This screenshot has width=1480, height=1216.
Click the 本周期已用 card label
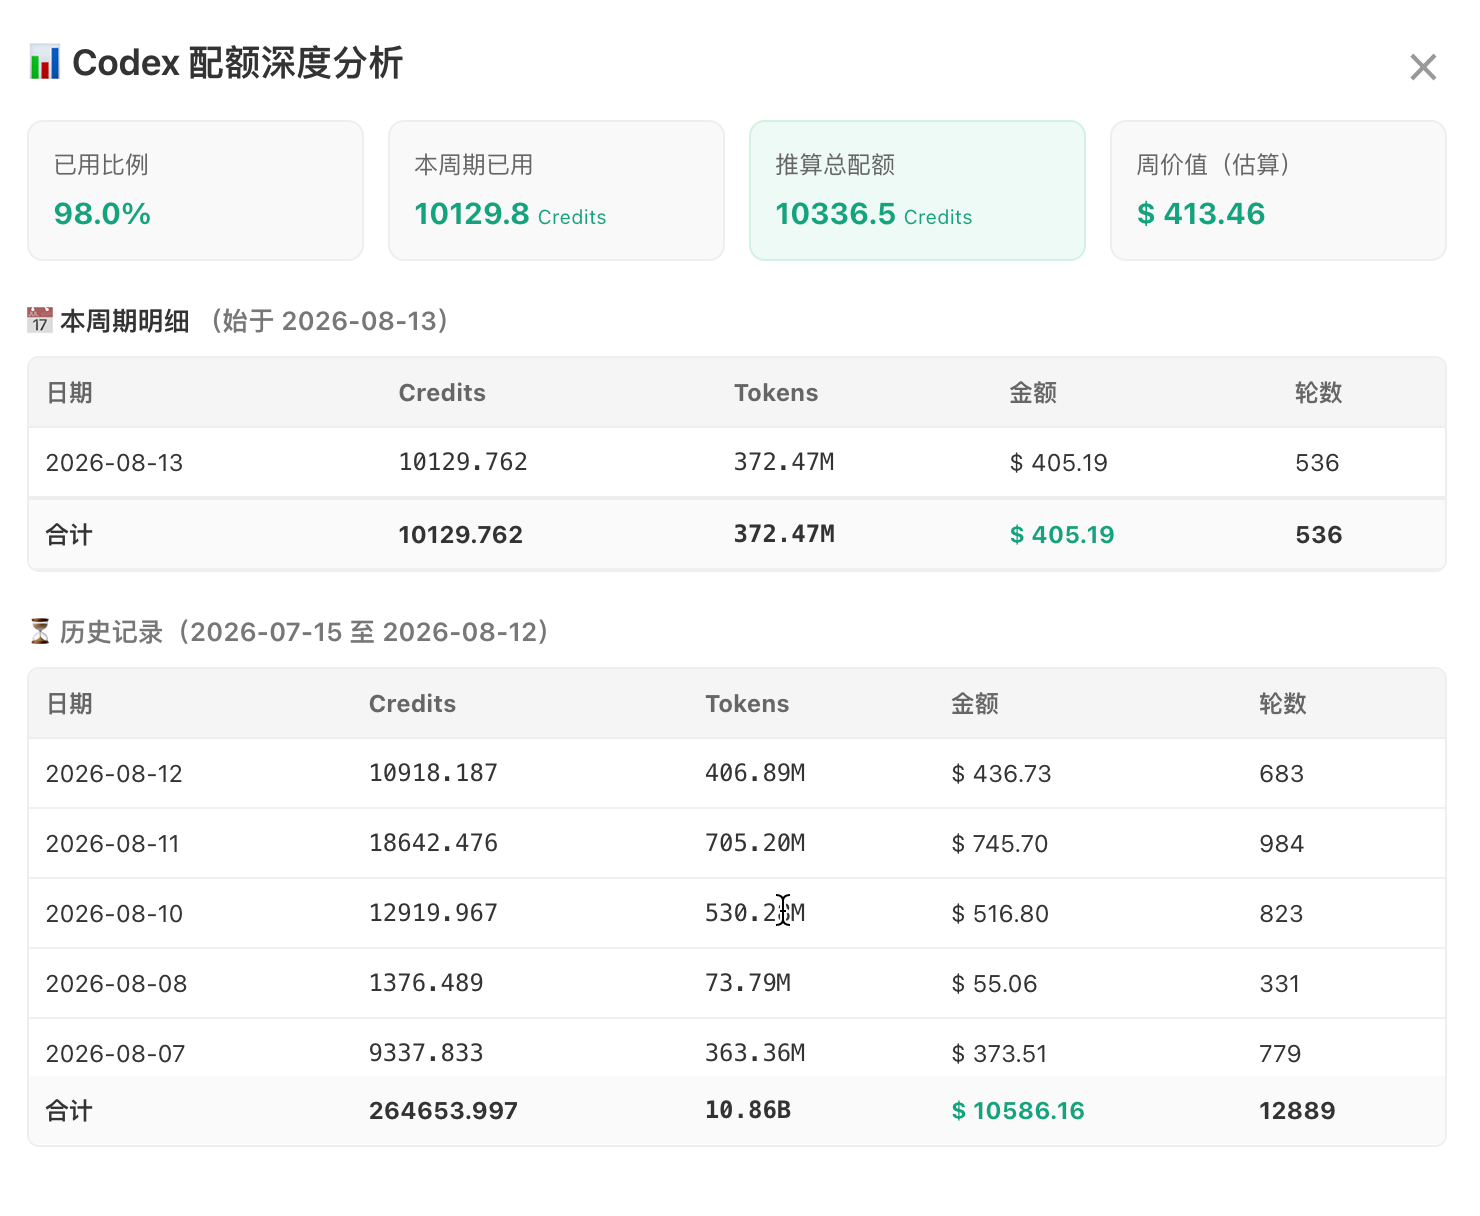[474, 165]
